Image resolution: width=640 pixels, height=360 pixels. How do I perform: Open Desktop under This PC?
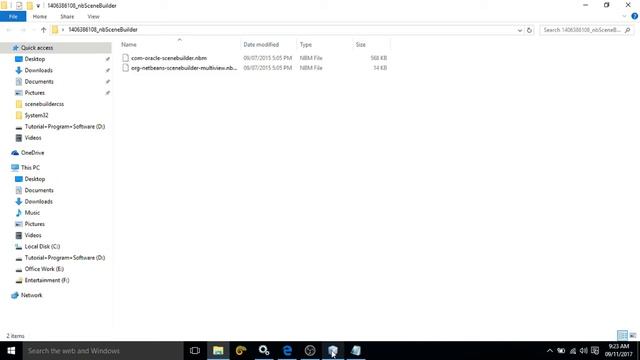tap(35, 179)
